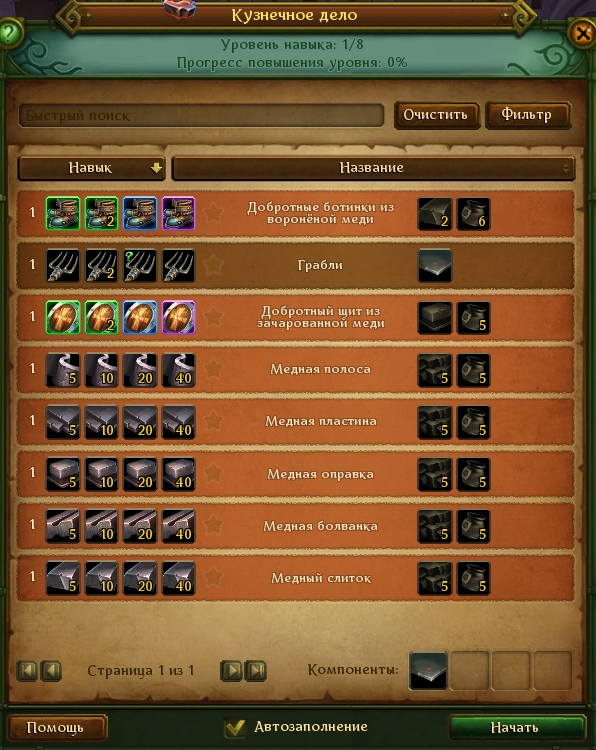This screenshot has height=750, width=596.
Task: Jump to the first page arrow
Action: 26,670
